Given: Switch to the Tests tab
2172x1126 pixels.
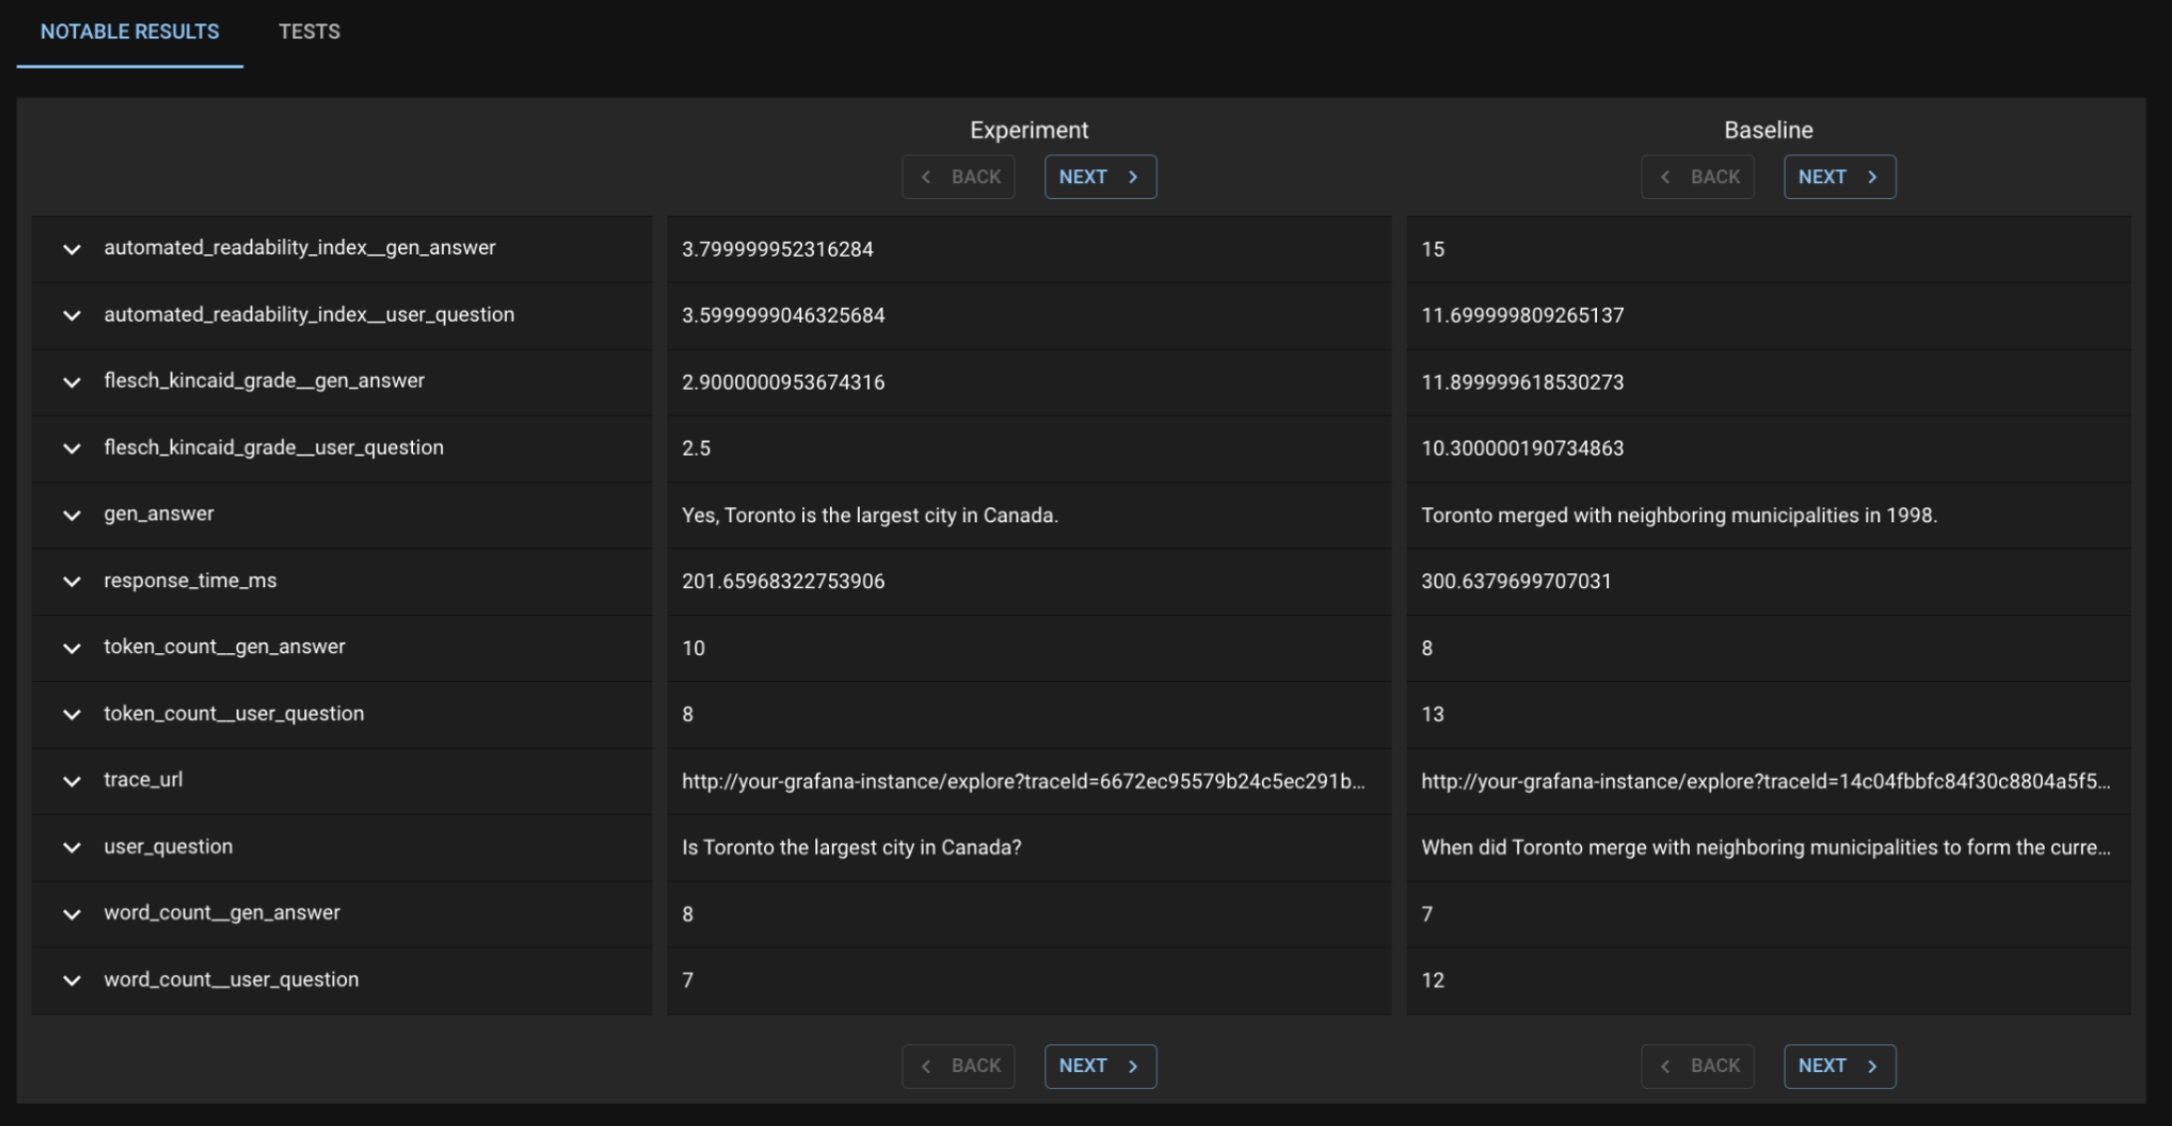Looking at the screenshot, I should [x=309, y=32].
